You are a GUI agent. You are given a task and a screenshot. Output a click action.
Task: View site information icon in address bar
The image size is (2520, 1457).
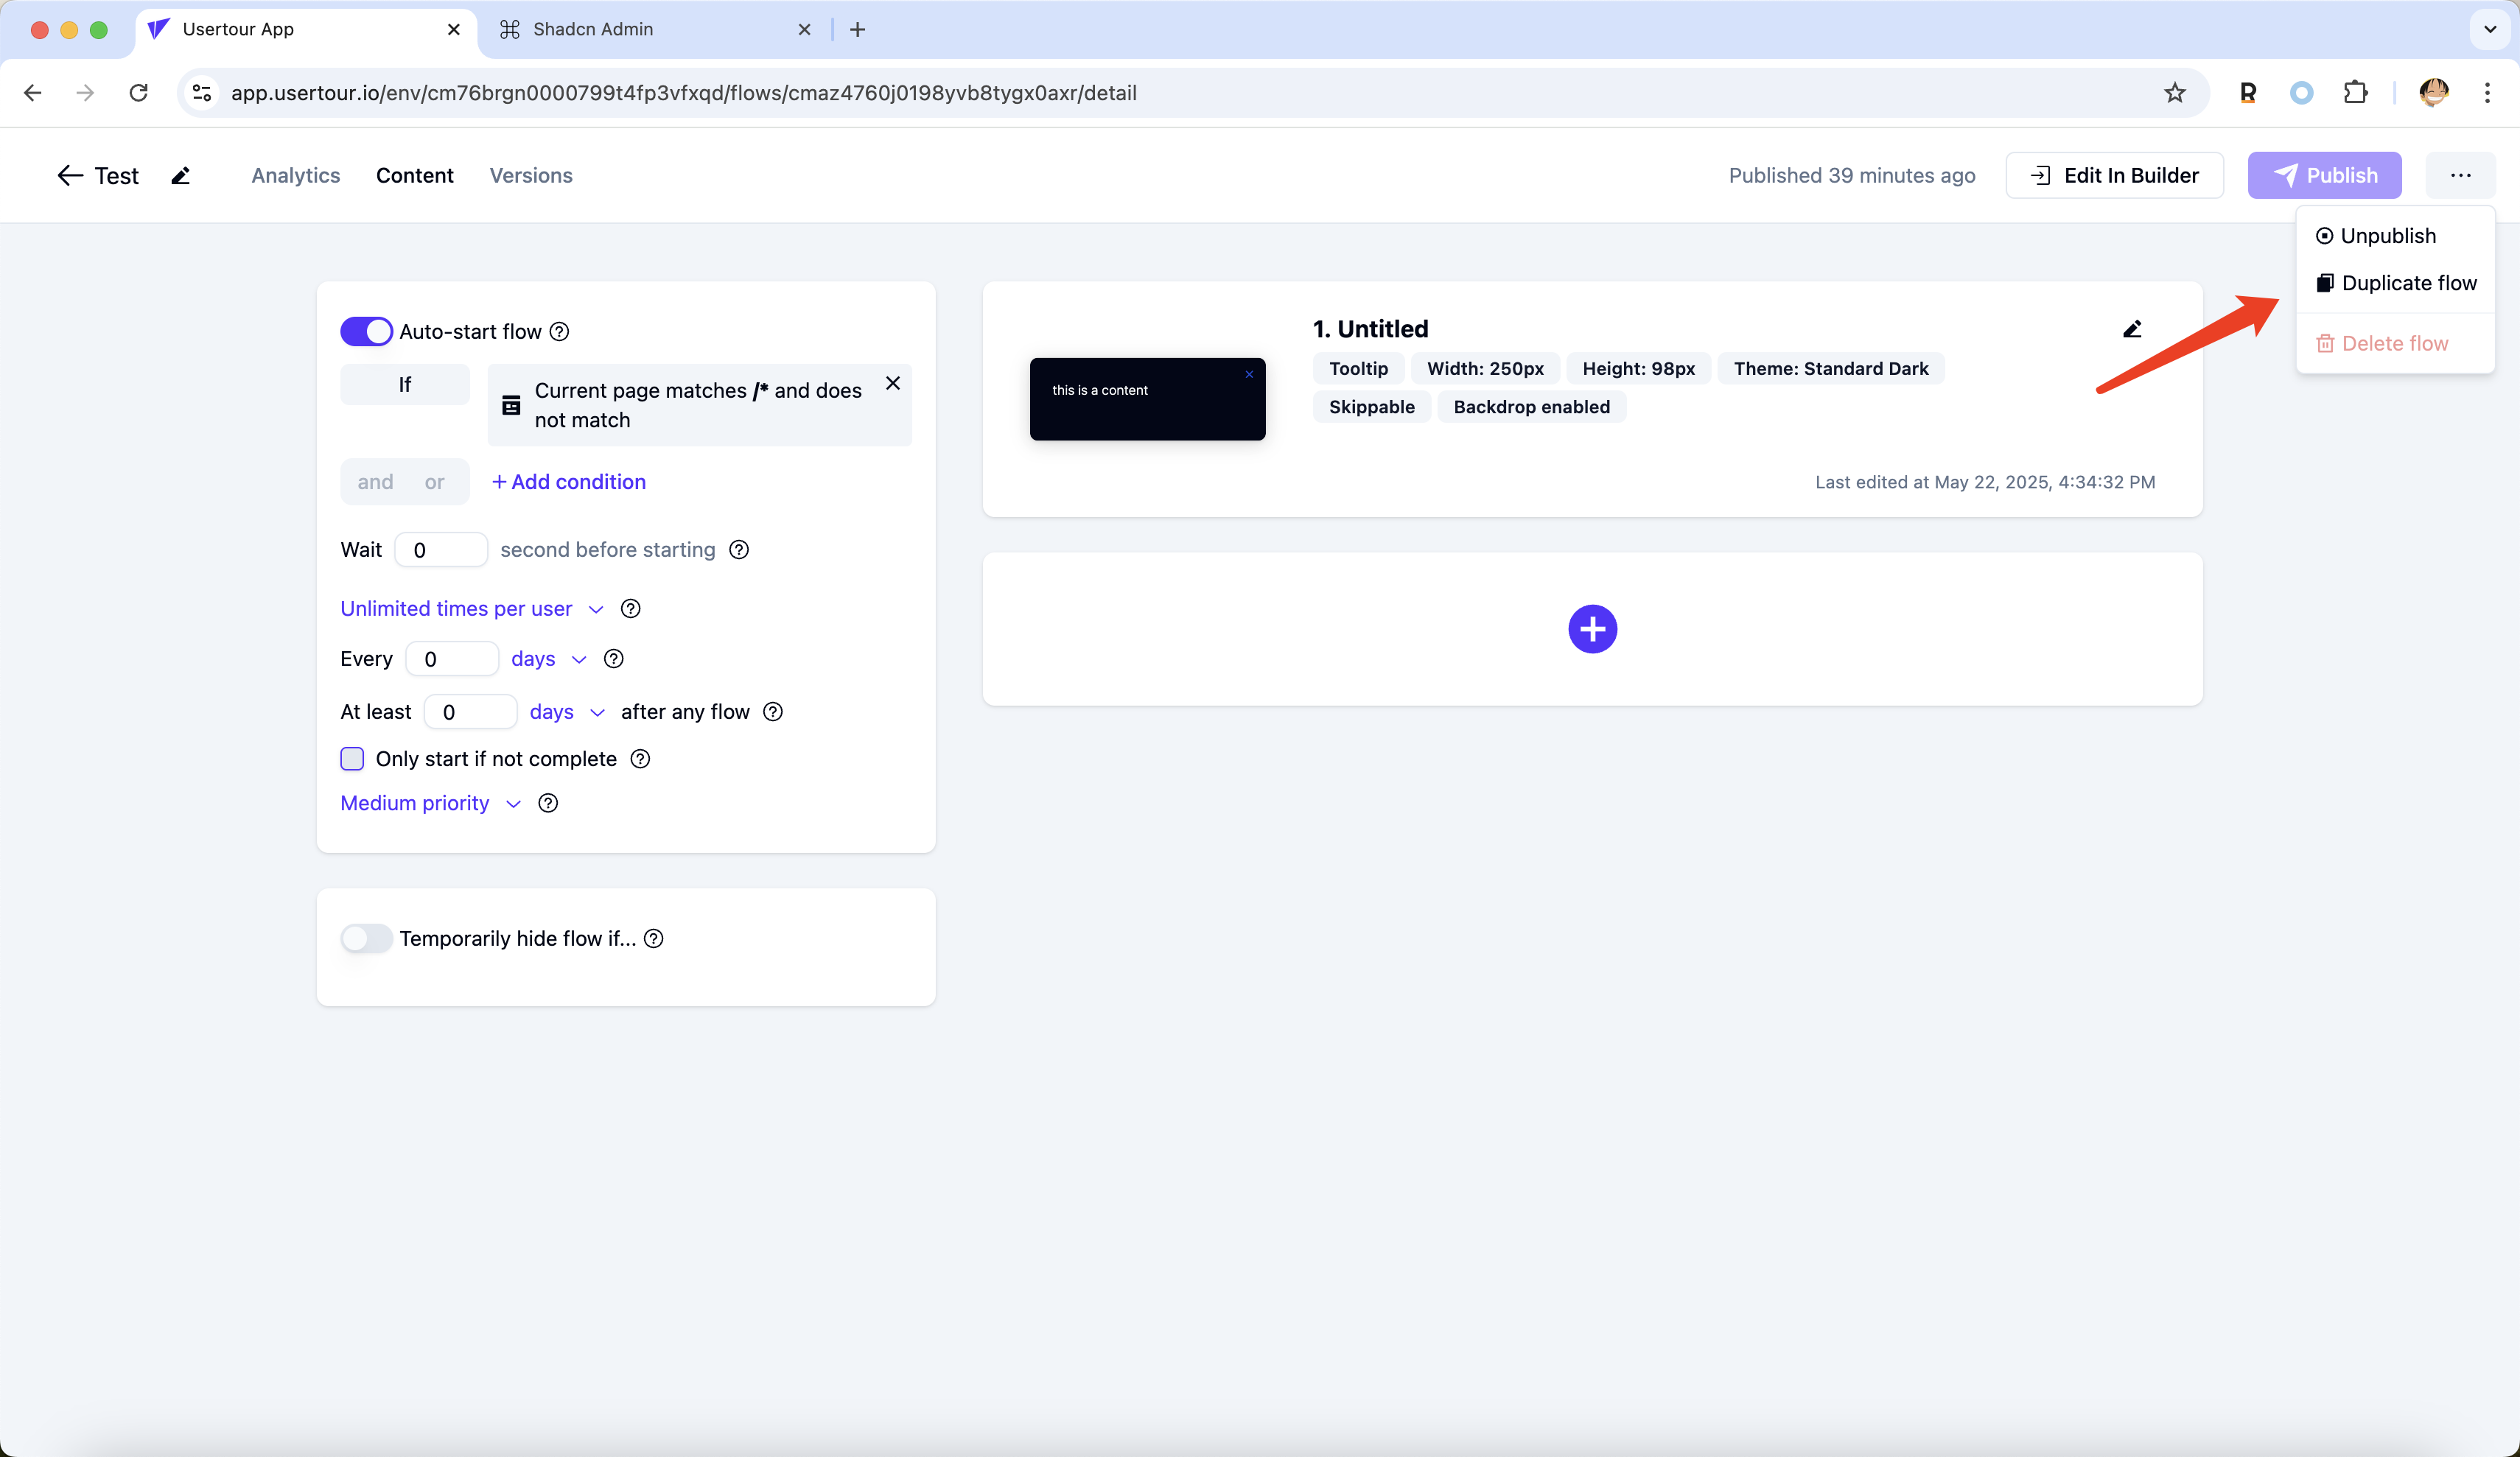coord(202,93)
